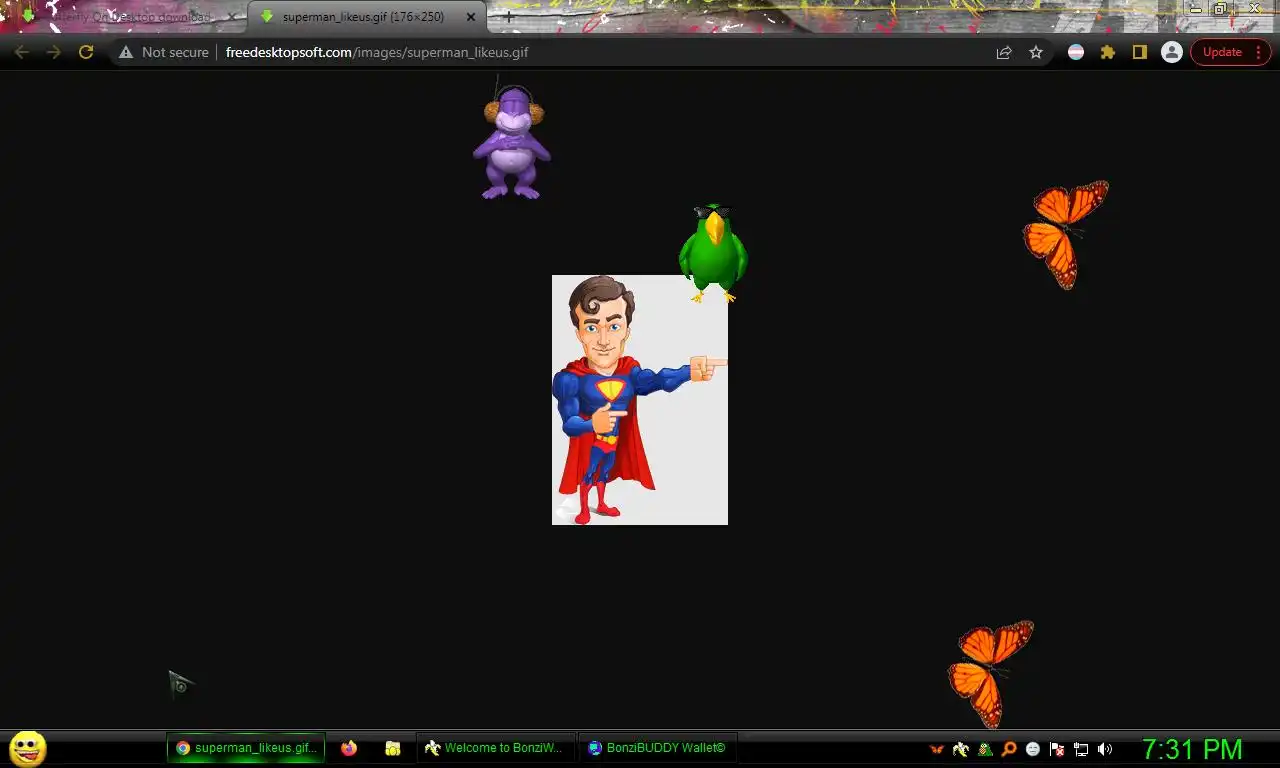
Task: Bookmark this page with the star icon
Action: click(1036, 52)
